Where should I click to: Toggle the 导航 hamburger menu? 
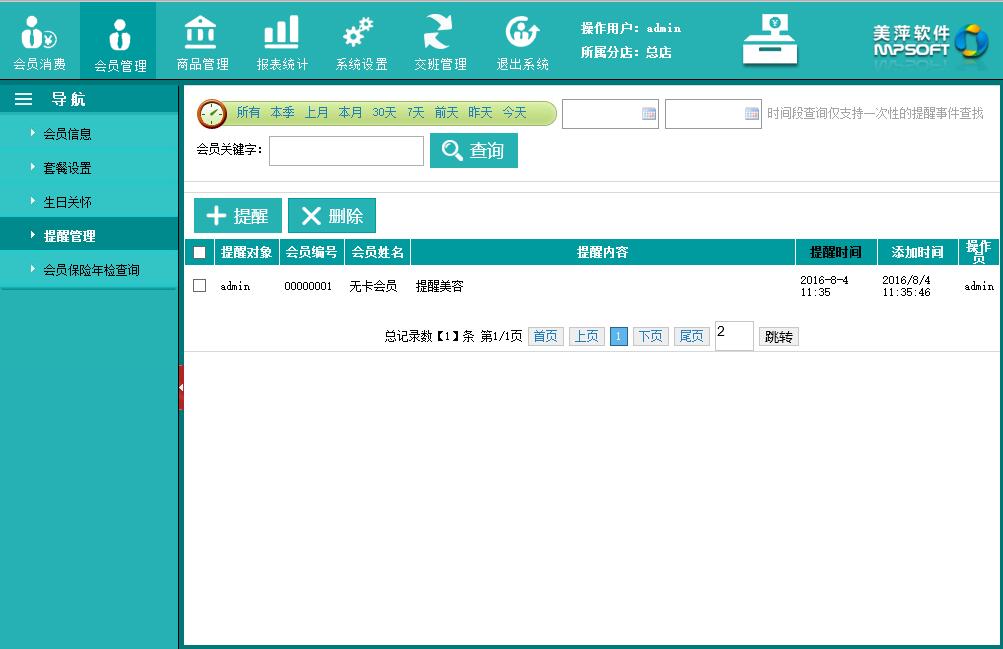click(x=23, y=99)
